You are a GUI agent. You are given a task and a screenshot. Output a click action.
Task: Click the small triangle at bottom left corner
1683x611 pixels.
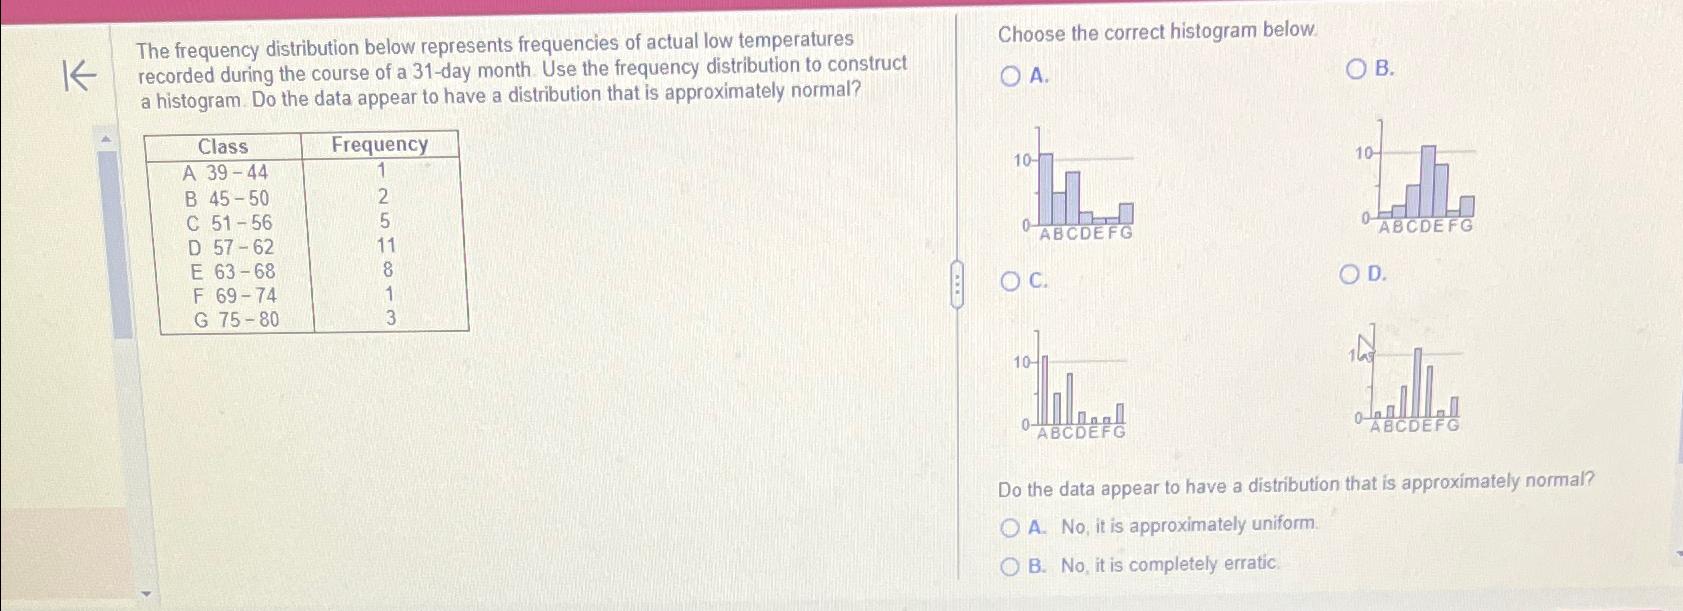pyautogui.click(x=146, y=592)
